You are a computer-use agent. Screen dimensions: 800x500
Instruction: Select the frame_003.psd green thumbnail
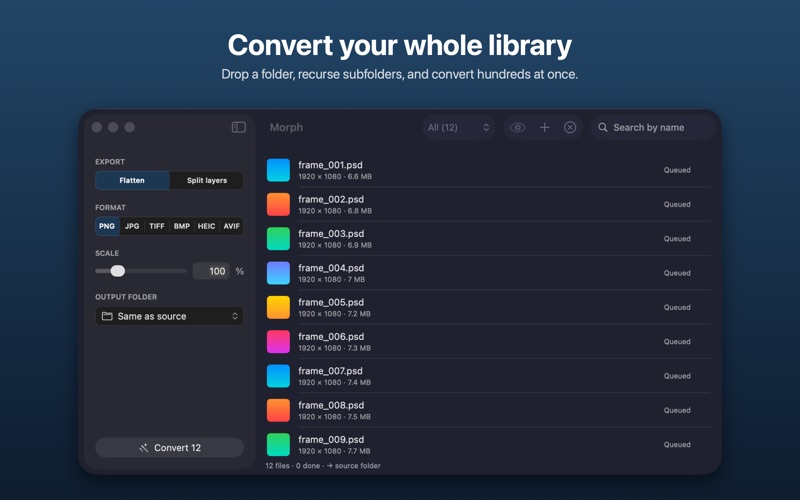point(278,238)
